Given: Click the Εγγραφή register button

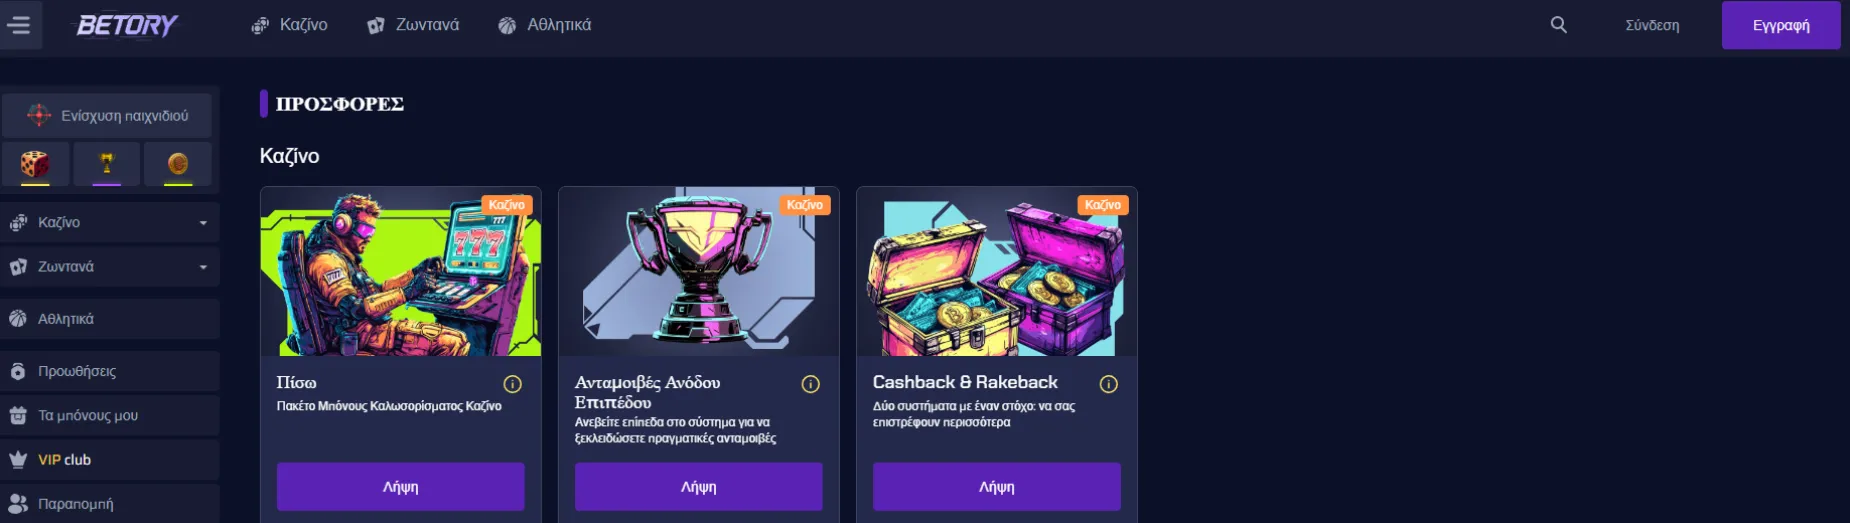Looking at the screenshot, I should click(1781, 25).
